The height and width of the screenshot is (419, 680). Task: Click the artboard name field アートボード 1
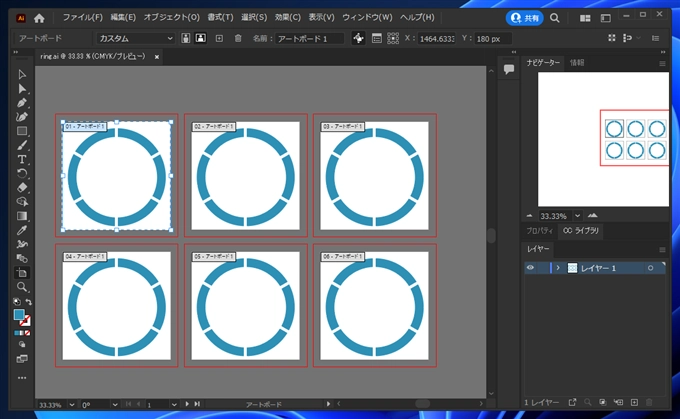(x=310, y=39)
